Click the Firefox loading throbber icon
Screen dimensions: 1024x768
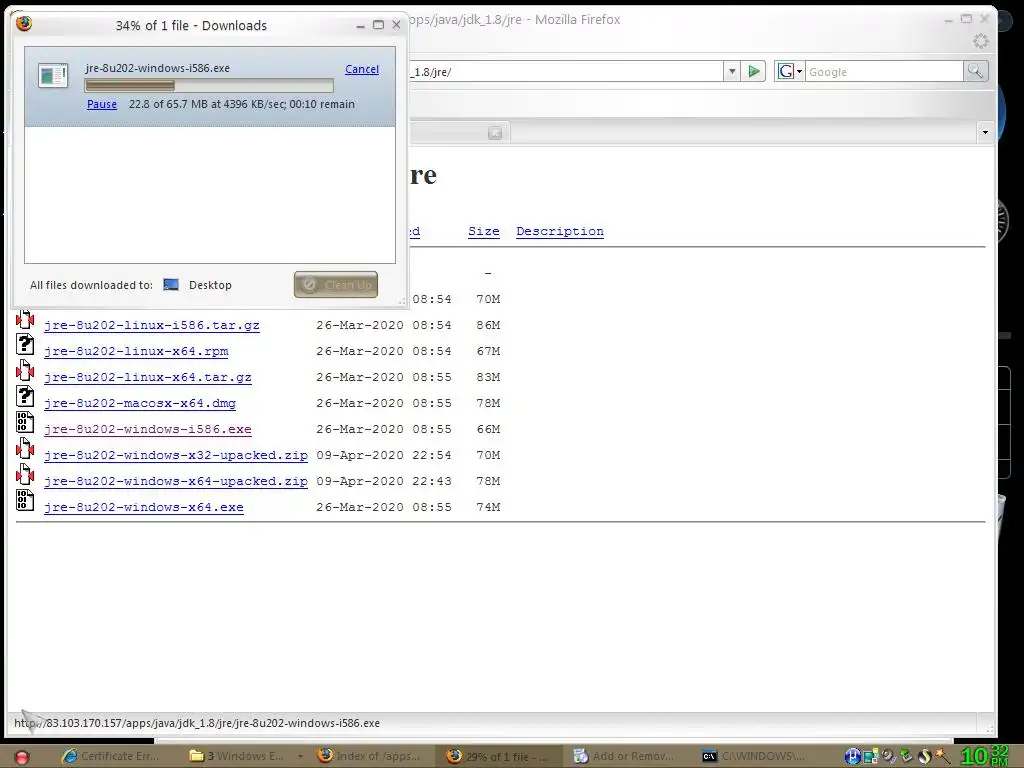980,41
